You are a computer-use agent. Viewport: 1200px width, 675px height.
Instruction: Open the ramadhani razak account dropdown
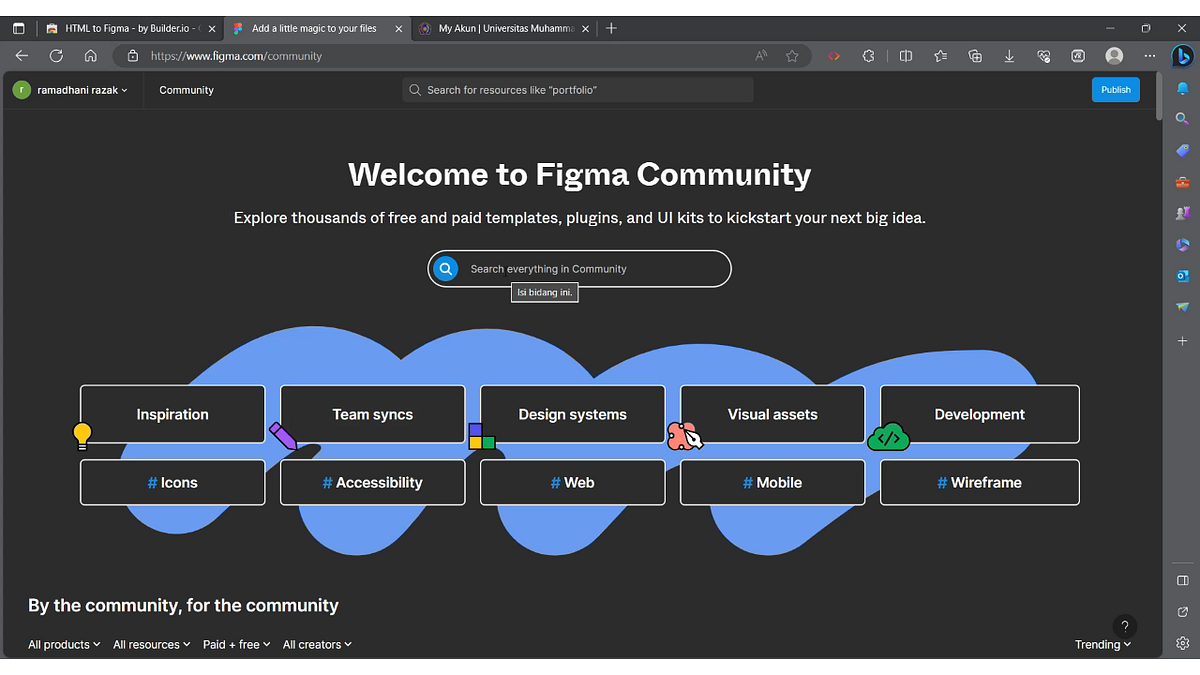[70, 89]
